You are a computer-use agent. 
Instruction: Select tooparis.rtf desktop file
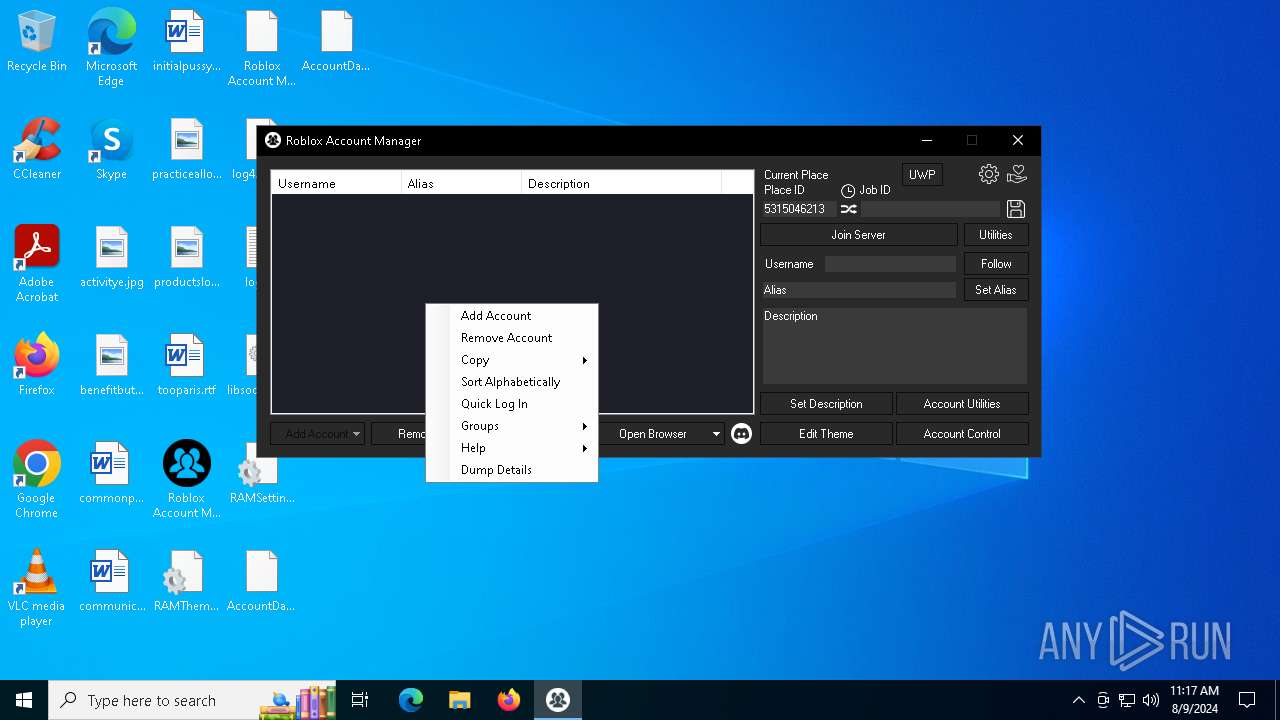click(186, 365)
